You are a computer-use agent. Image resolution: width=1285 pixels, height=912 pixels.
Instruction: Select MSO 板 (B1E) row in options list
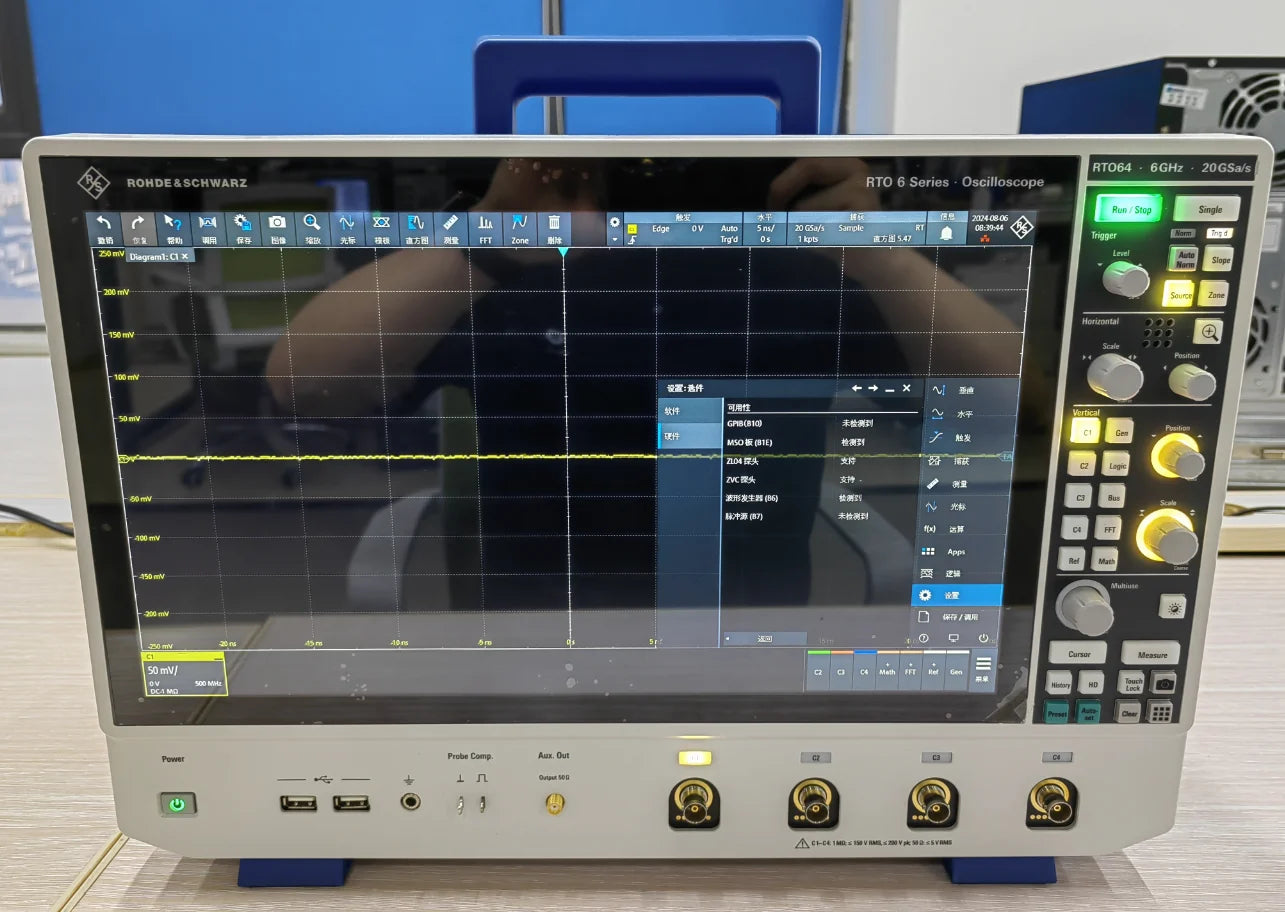tap(820, 442)
